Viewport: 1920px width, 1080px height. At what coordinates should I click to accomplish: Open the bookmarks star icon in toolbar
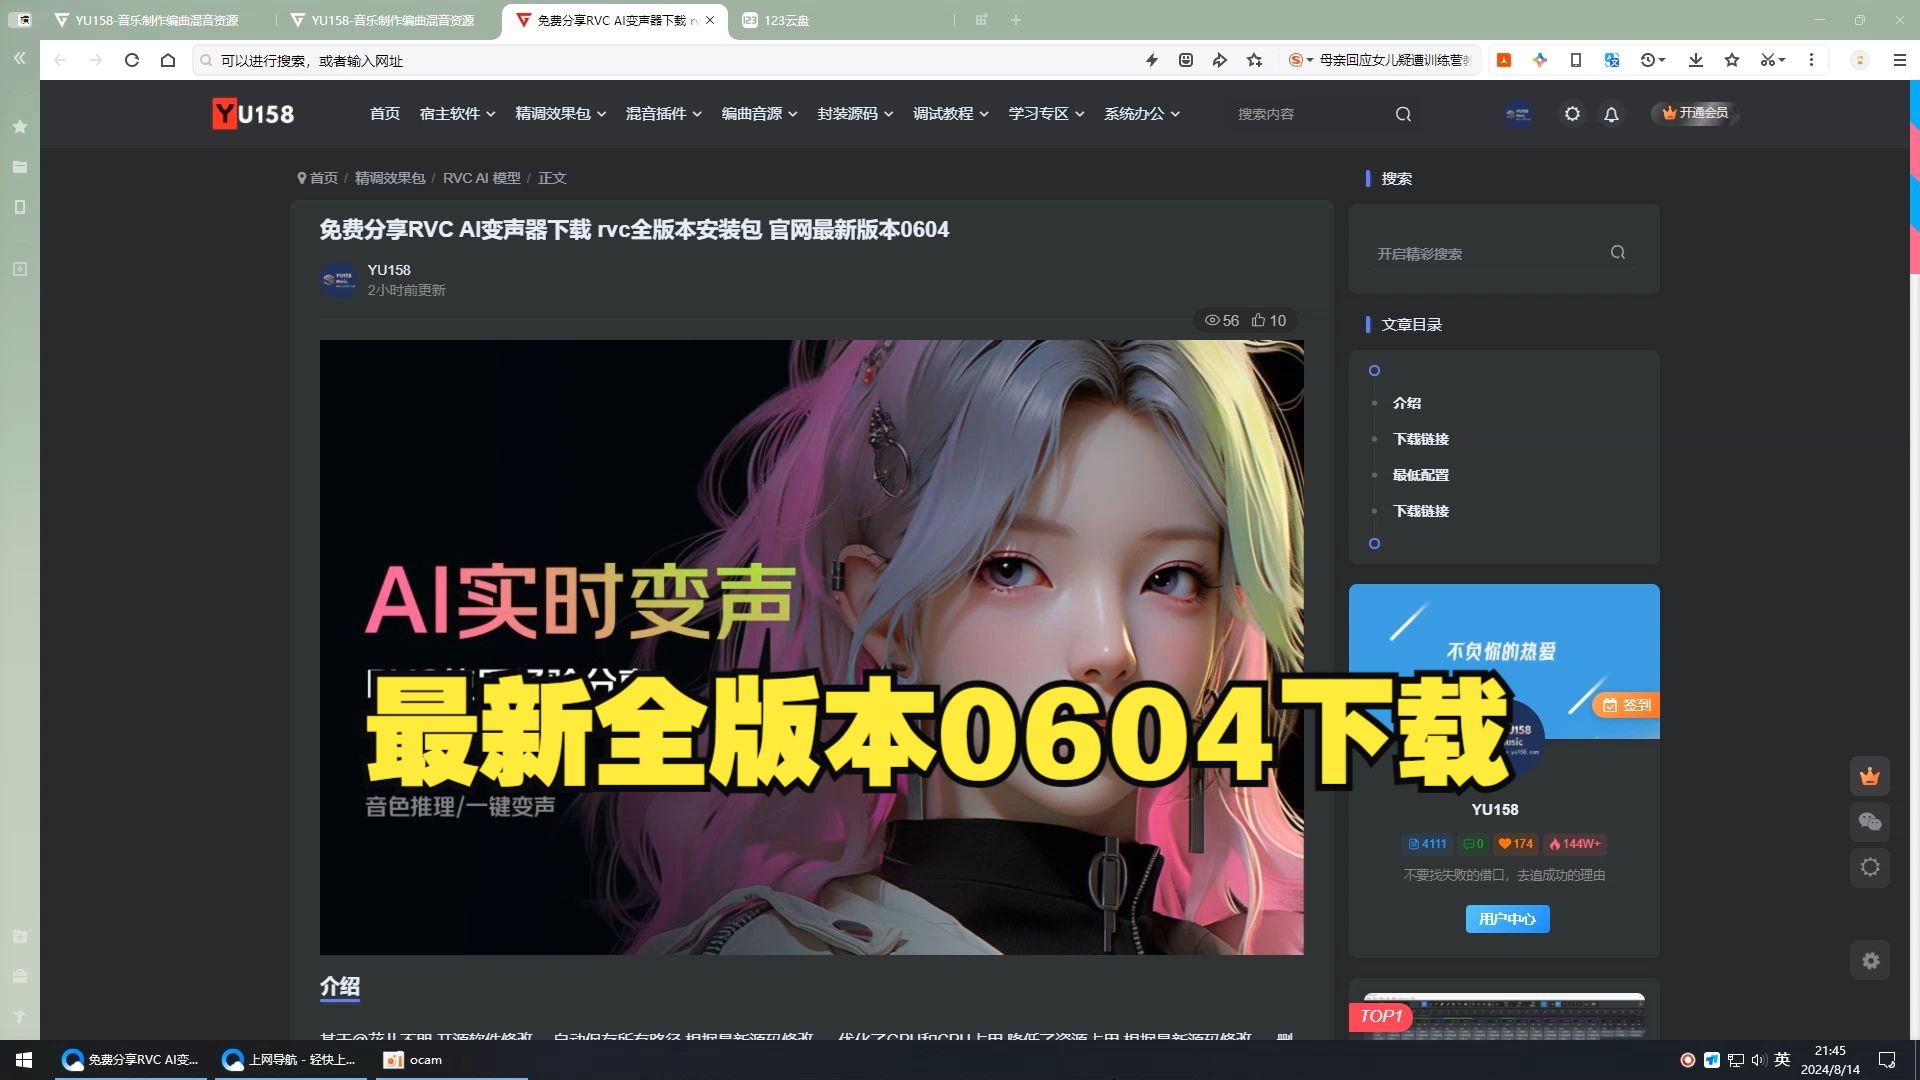click(1731, 60)
